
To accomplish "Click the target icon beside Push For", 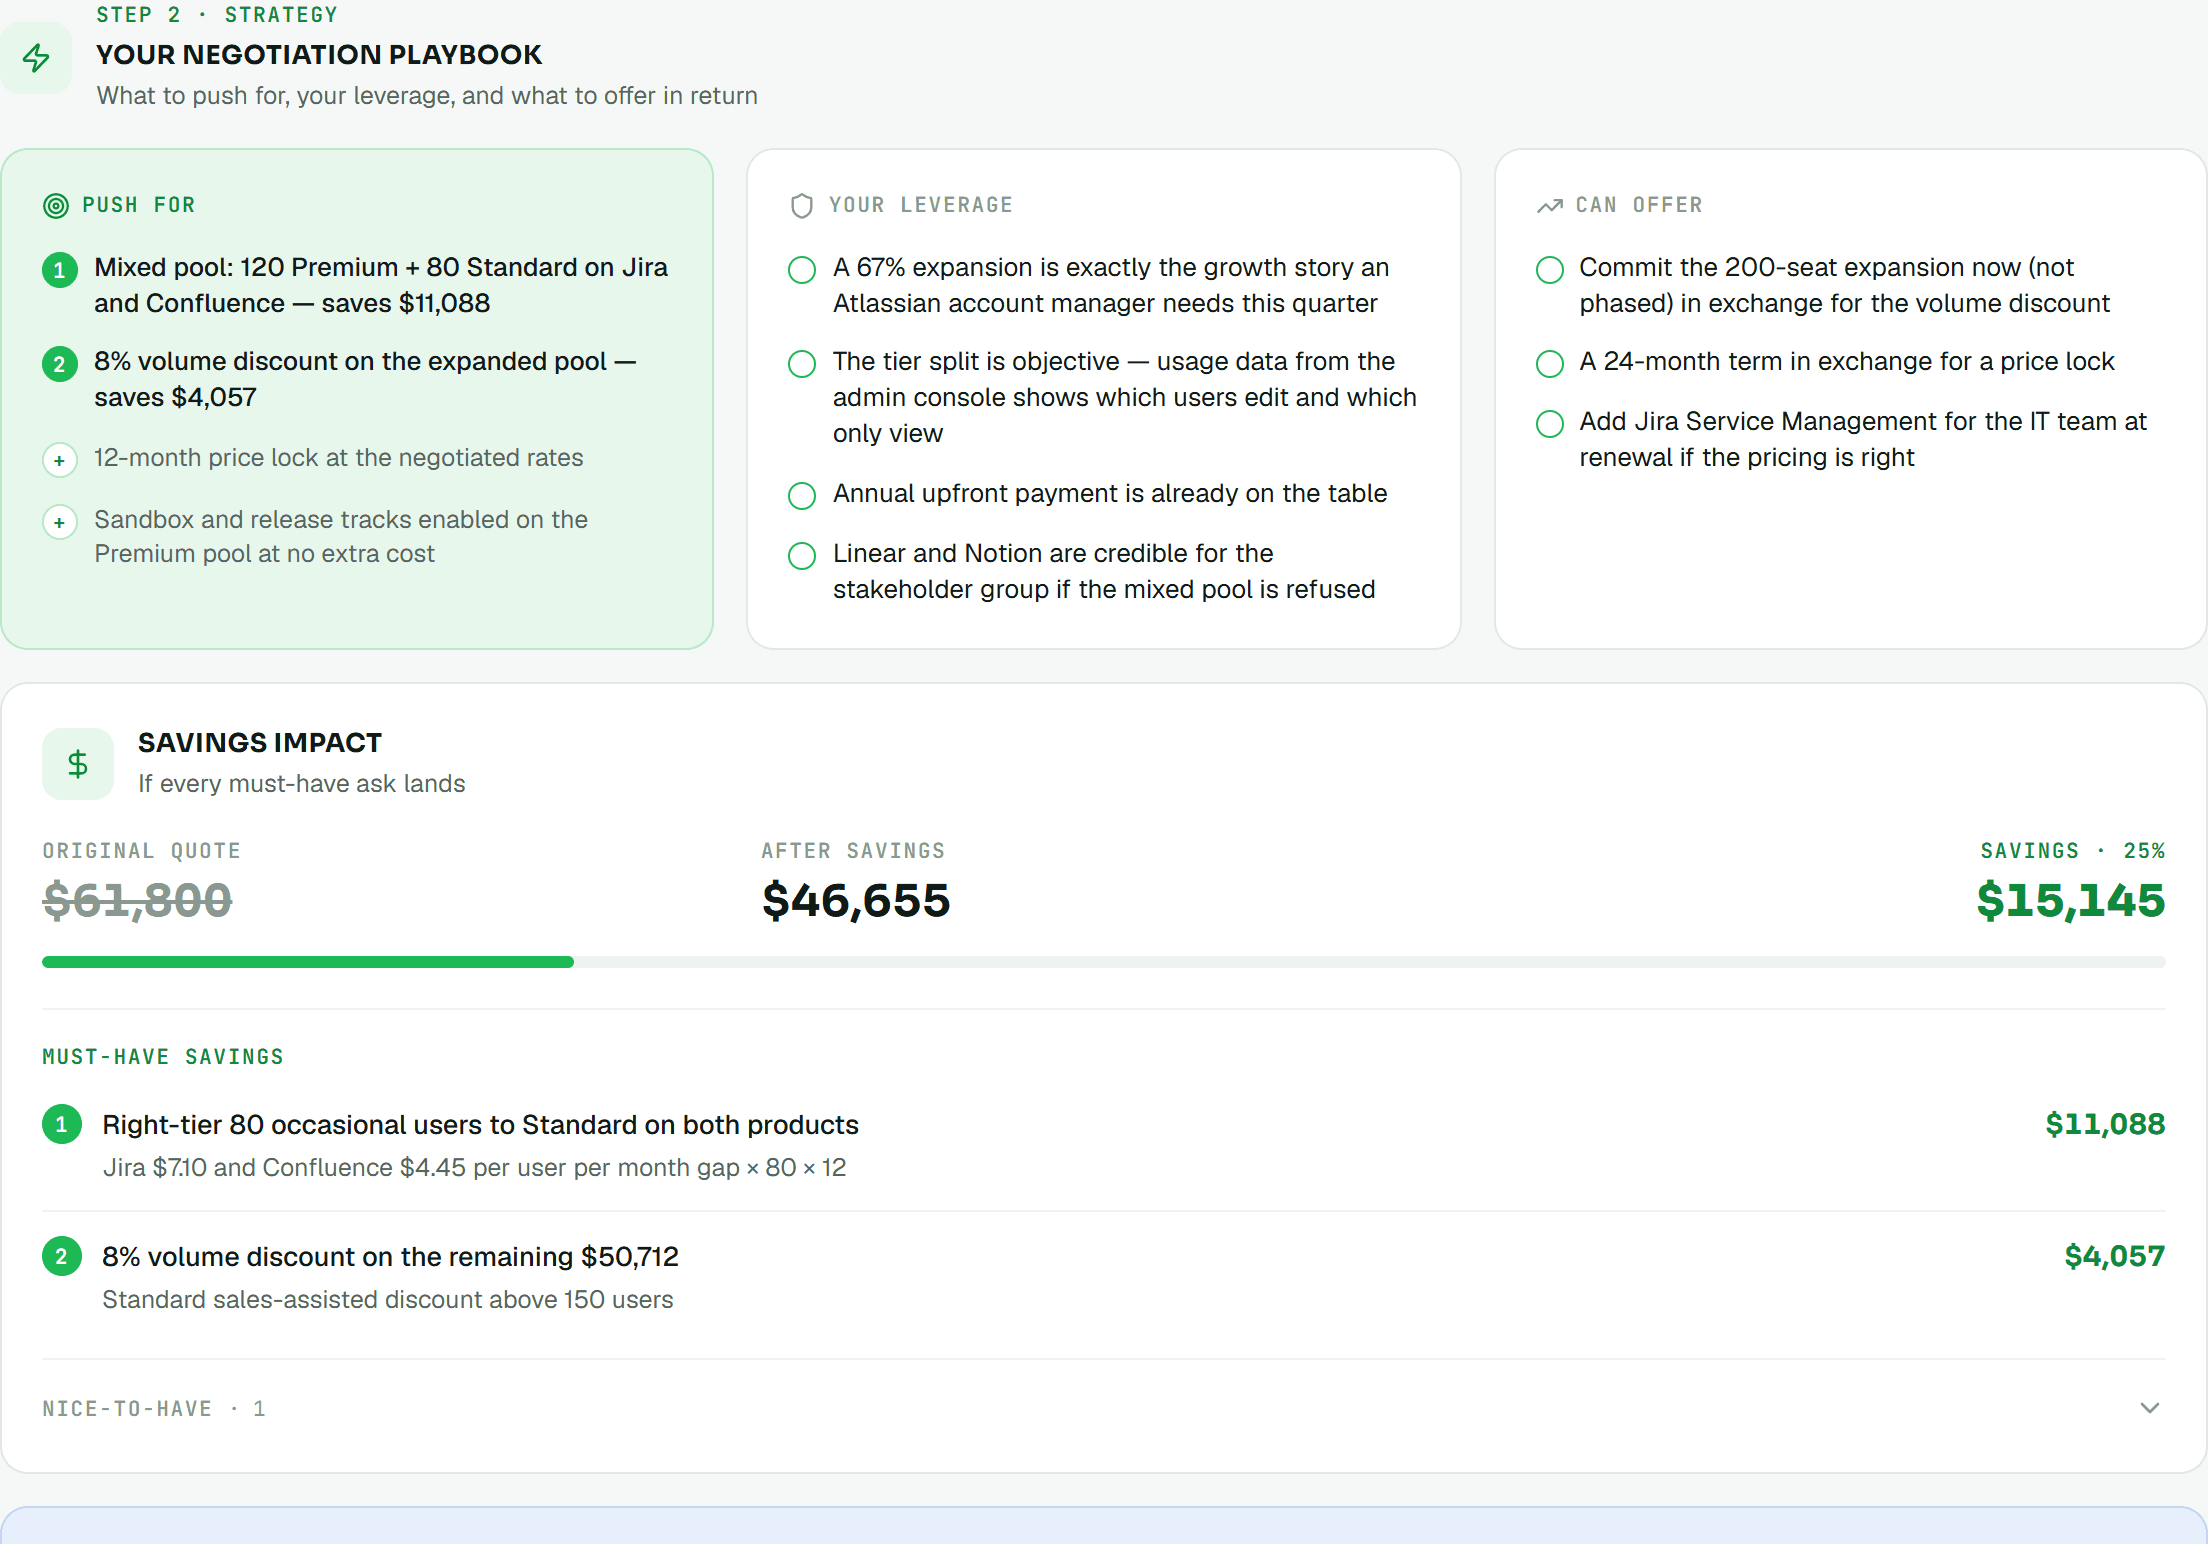I will click(x=56, y=206).
